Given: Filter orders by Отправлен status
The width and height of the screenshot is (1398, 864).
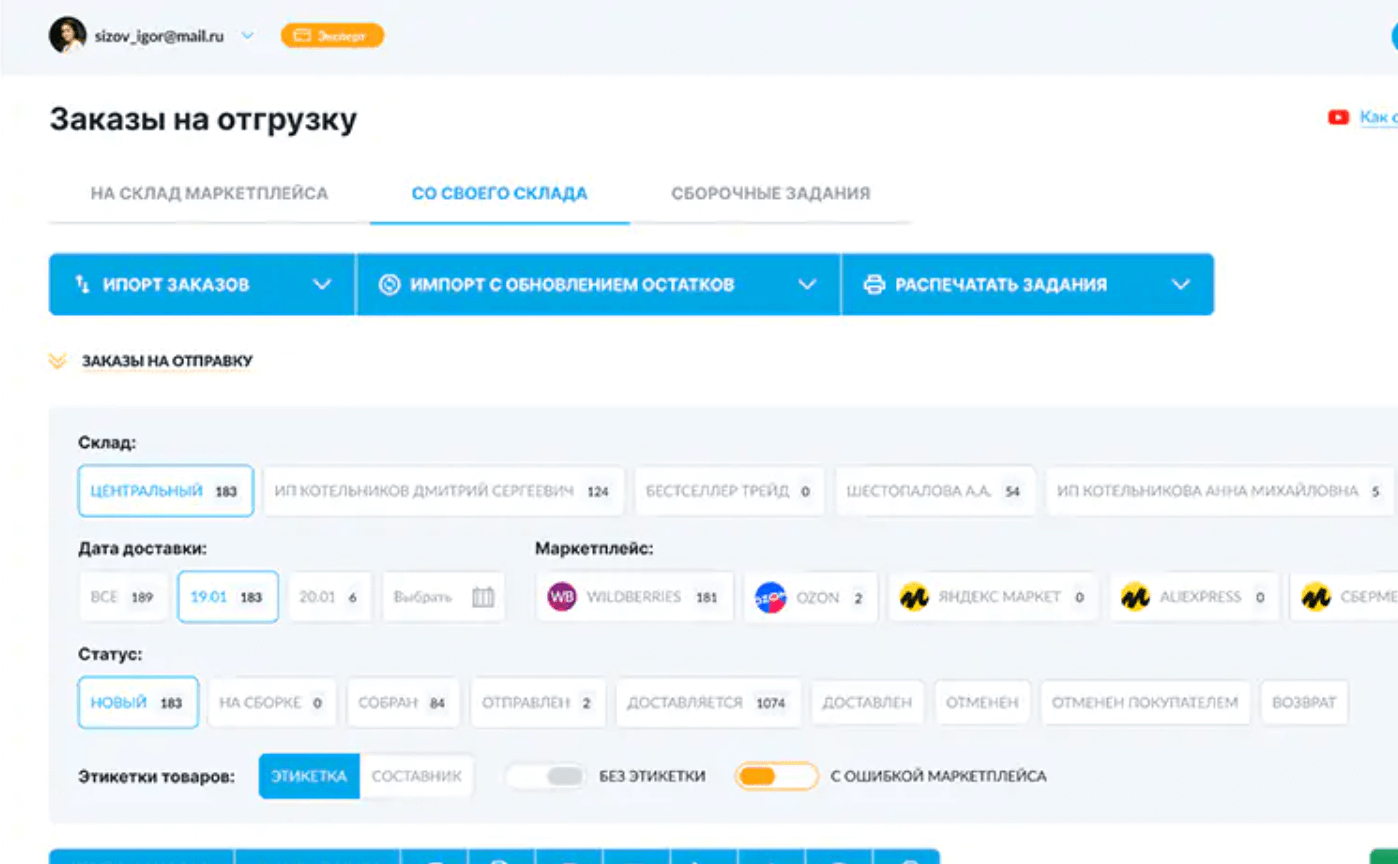Looking at the screenshot, I should click(x=538, y=703).
